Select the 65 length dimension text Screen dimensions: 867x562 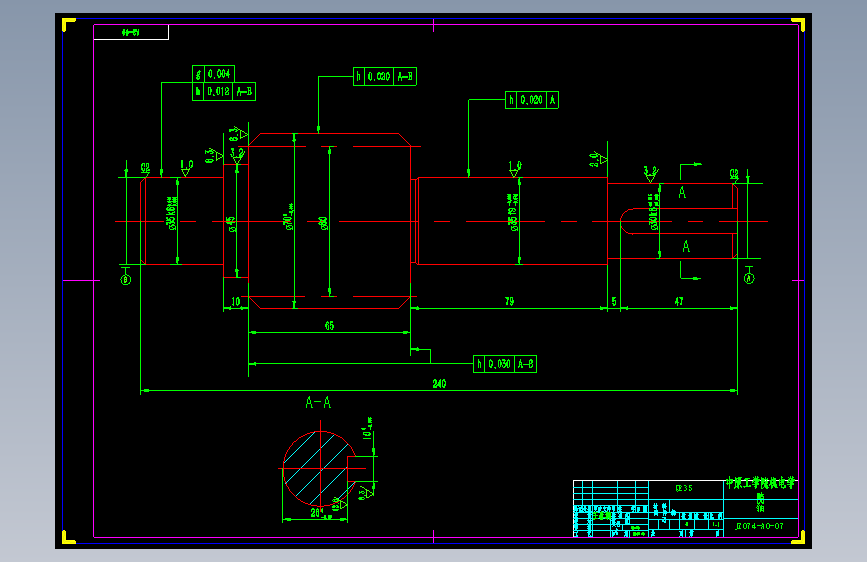point(330,325)
